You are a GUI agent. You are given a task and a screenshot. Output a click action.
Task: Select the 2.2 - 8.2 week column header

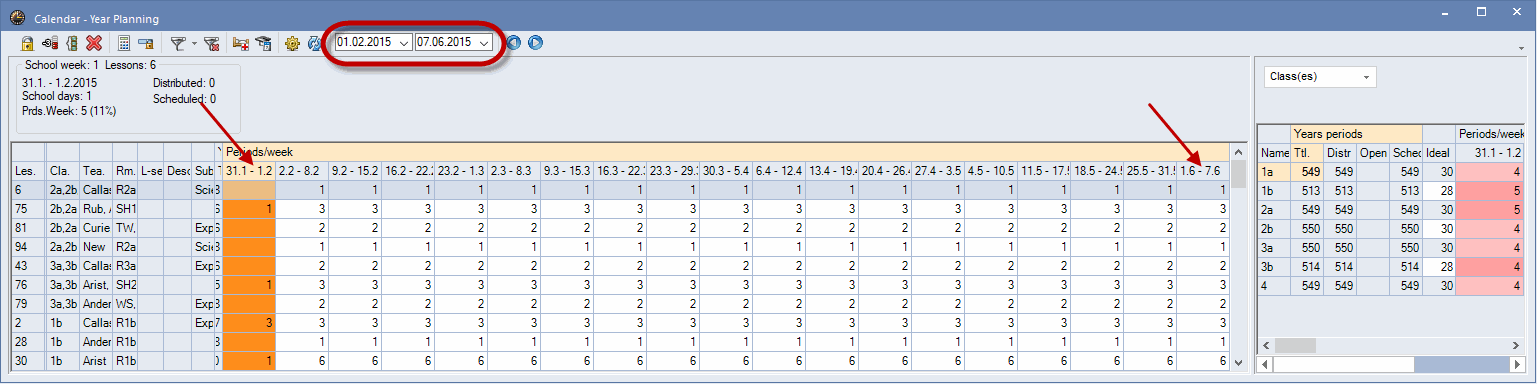302,170
